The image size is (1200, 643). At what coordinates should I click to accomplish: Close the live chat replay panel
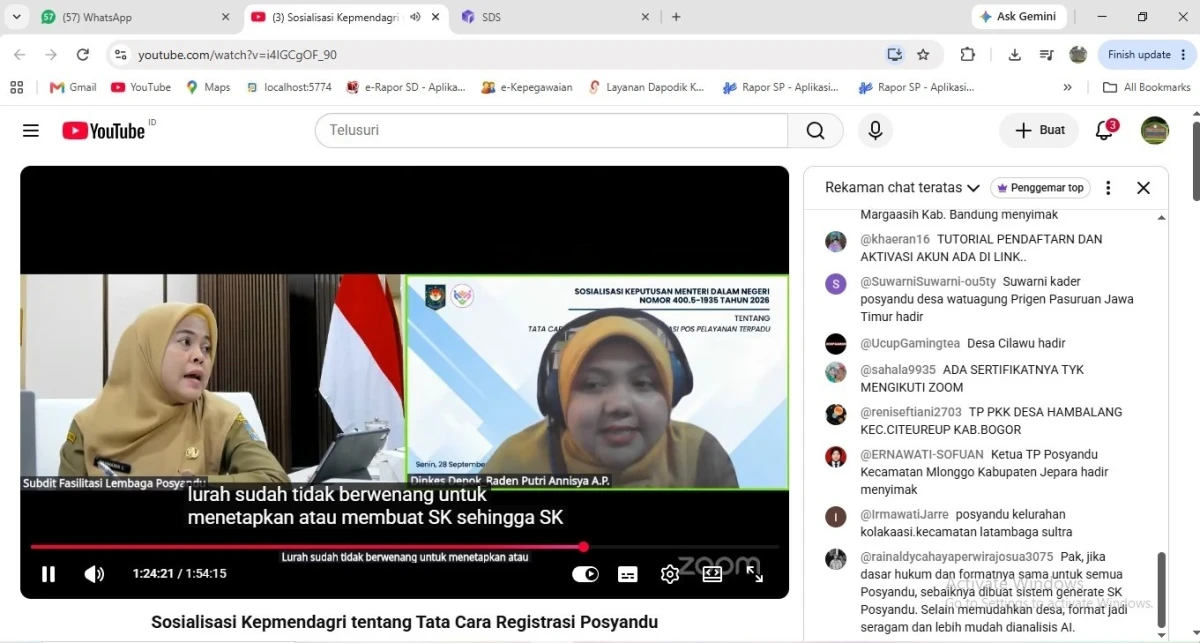(1144, 188)
